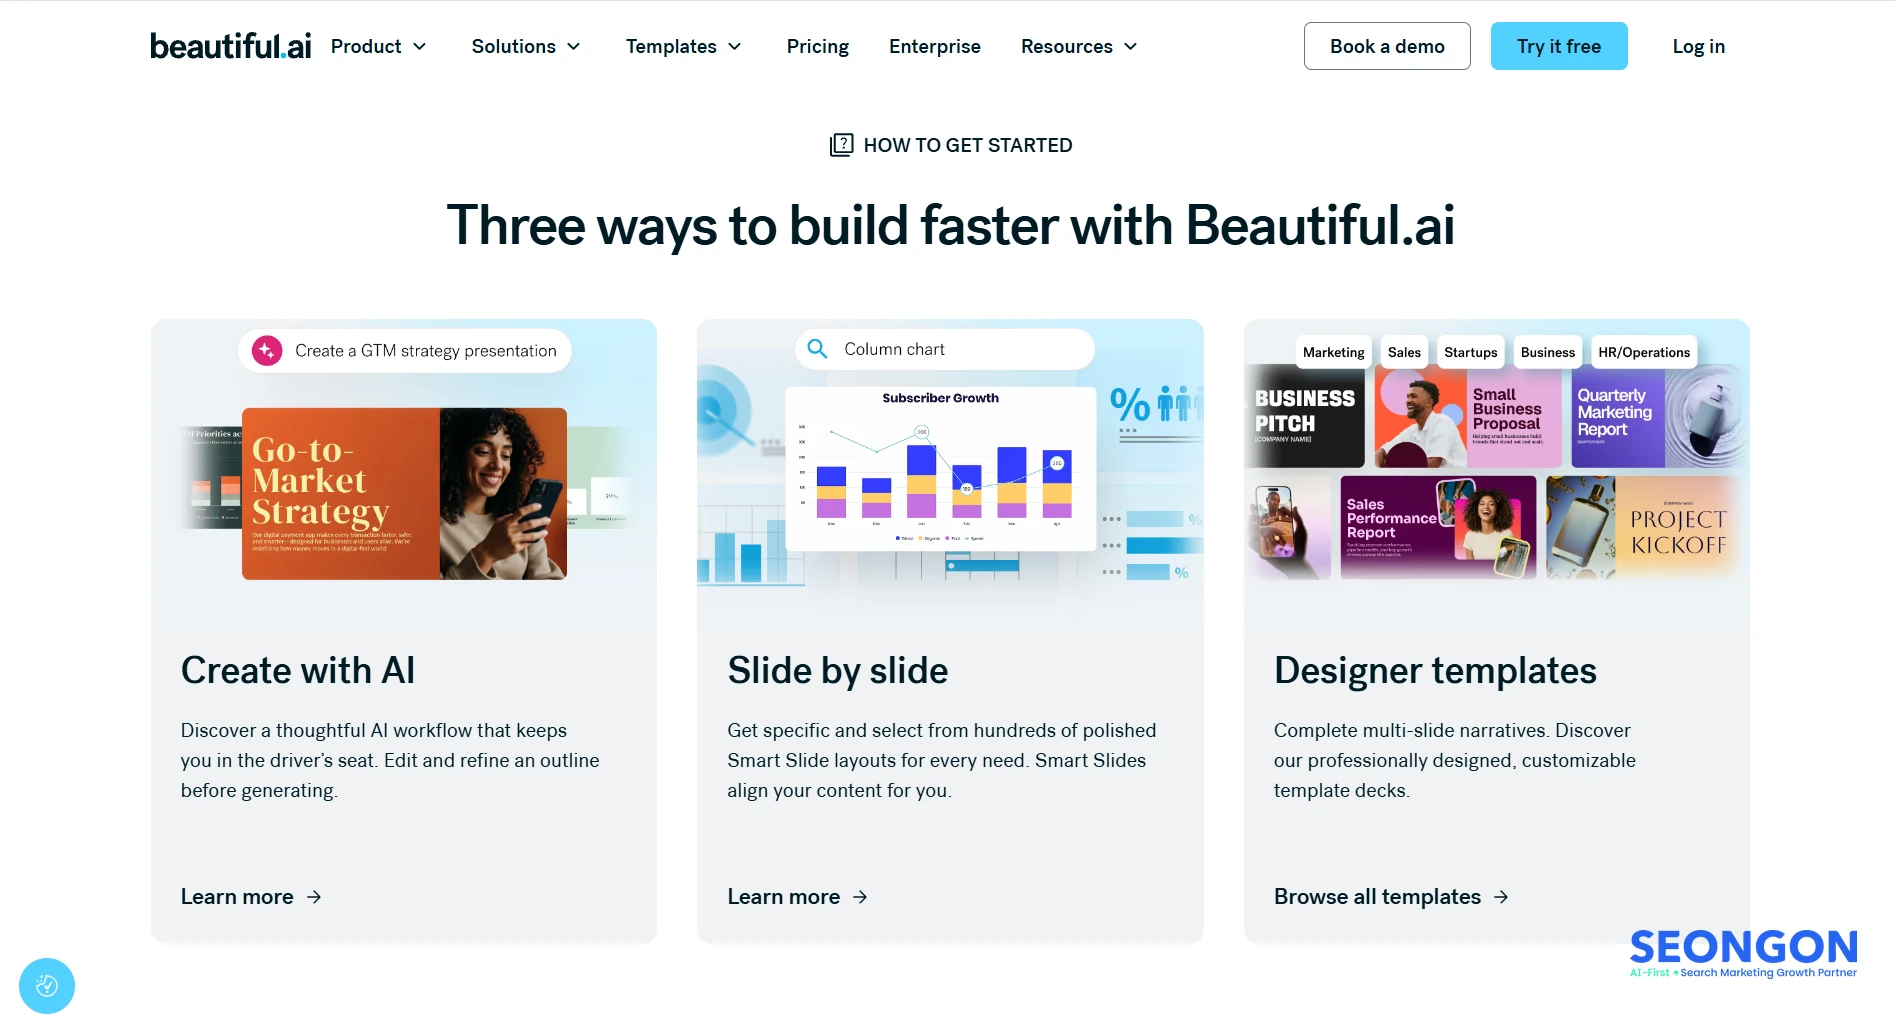Click the How To Get Started help icon
The image size is (1895, 1017).
pos(841,145)
